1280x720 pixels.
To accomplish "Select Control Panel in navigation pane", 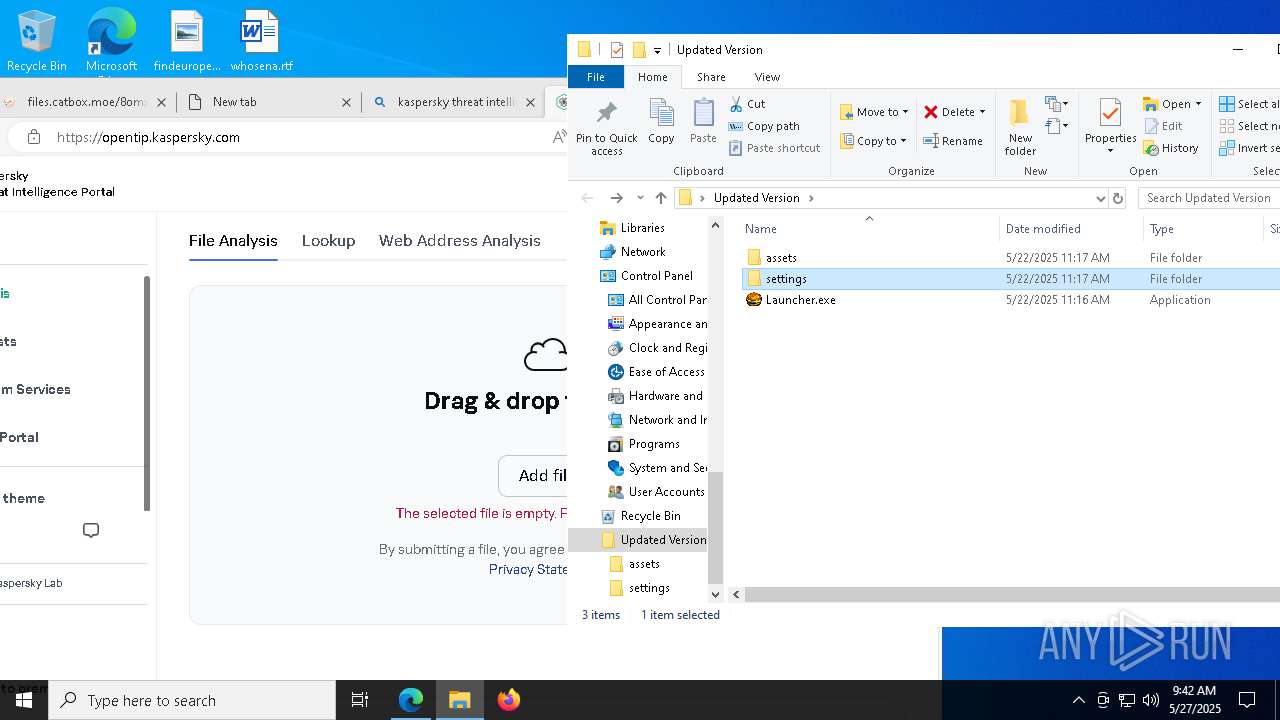I will tap(646, 276).
